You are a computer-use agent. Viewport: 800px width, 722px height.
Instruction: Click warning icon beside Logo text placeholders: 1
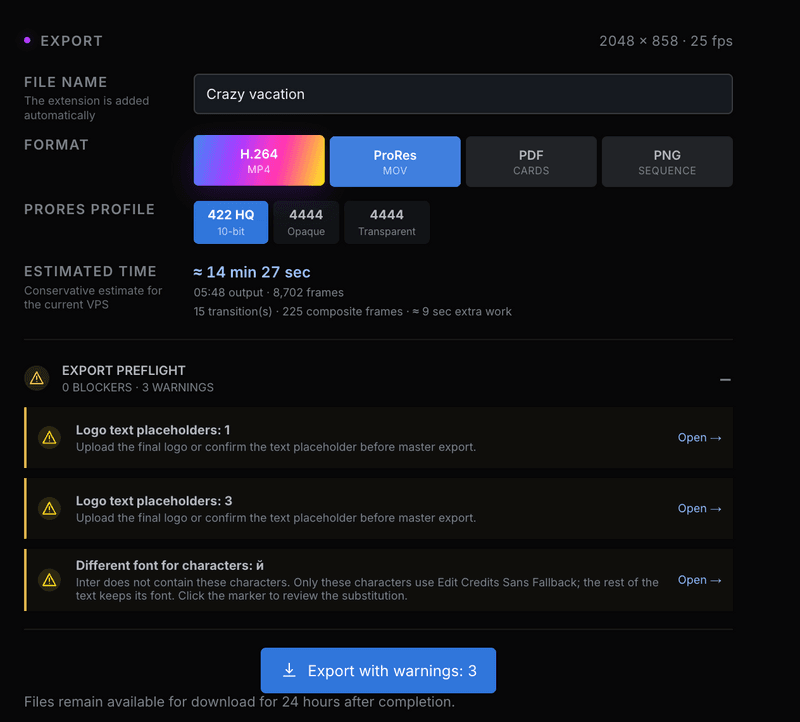point(49,438)
